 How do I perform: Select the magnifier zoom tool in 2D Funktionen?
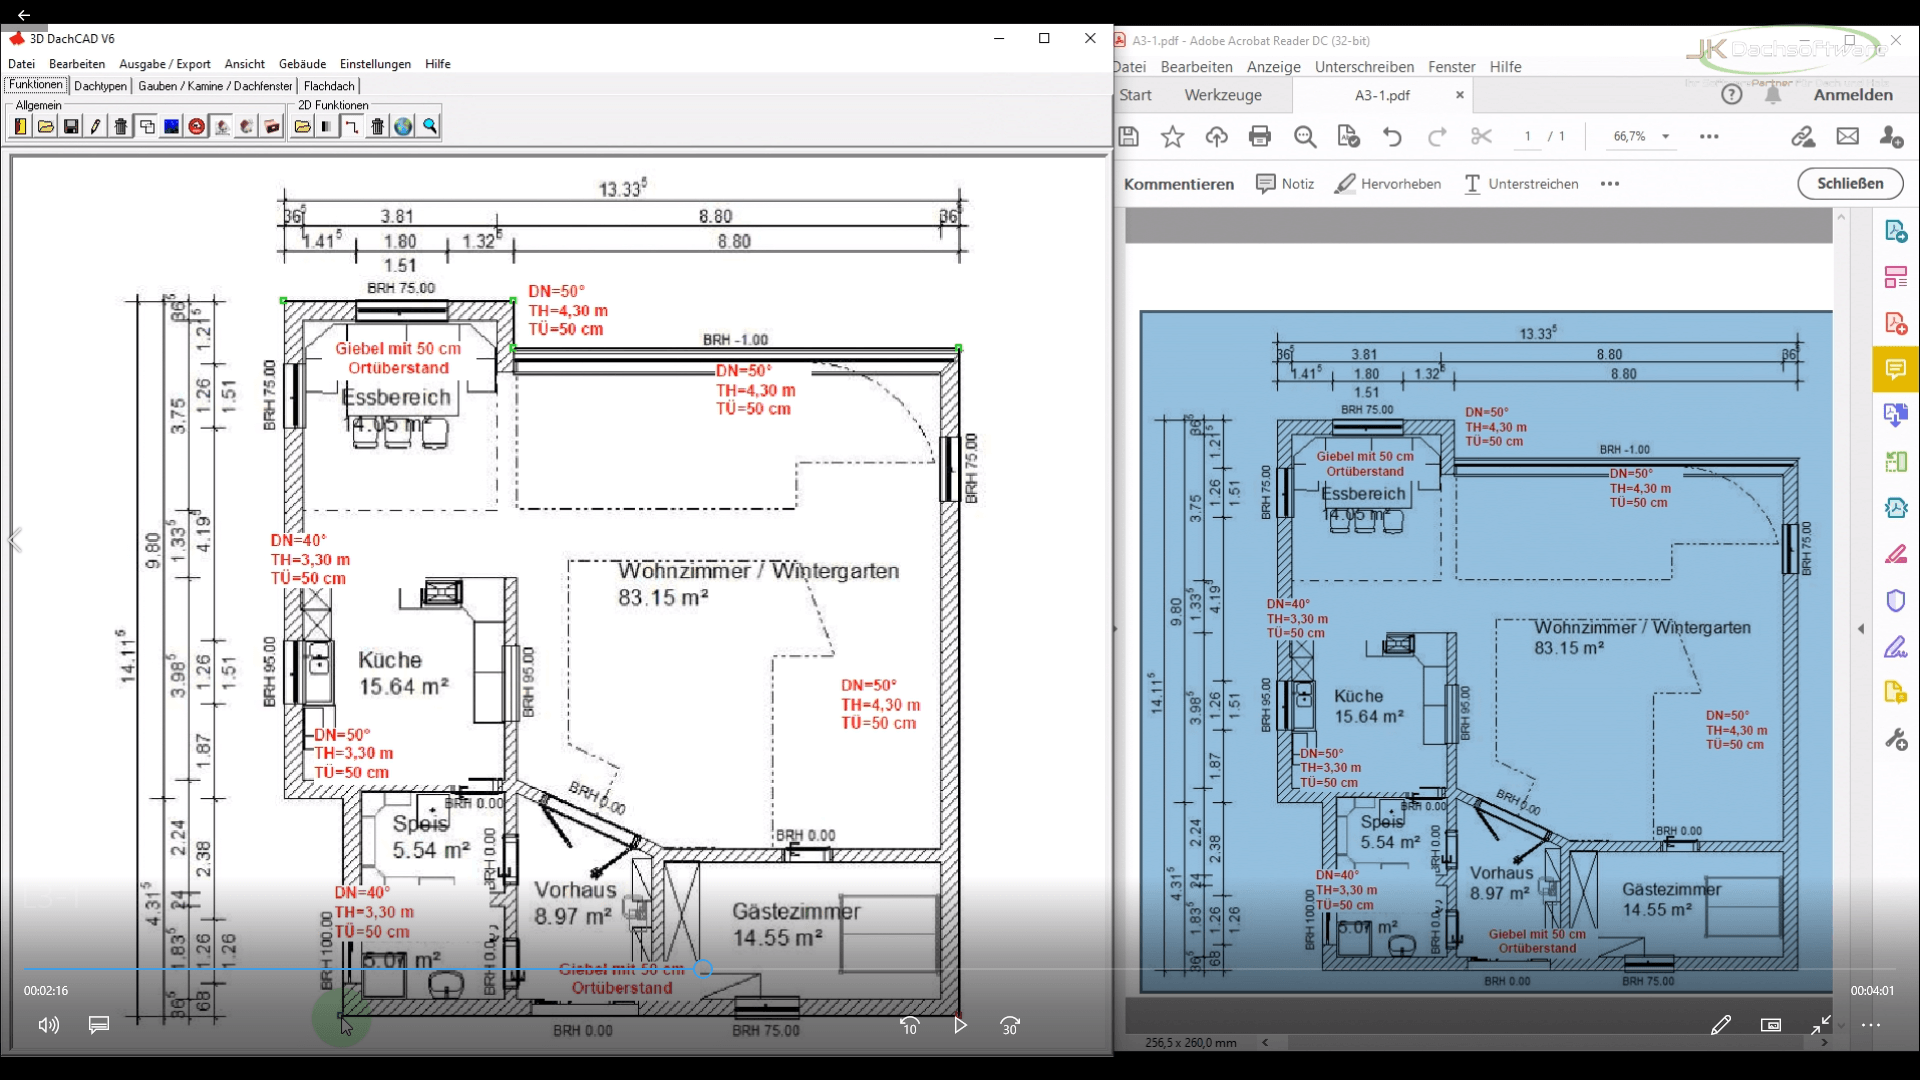click(429, 125)
